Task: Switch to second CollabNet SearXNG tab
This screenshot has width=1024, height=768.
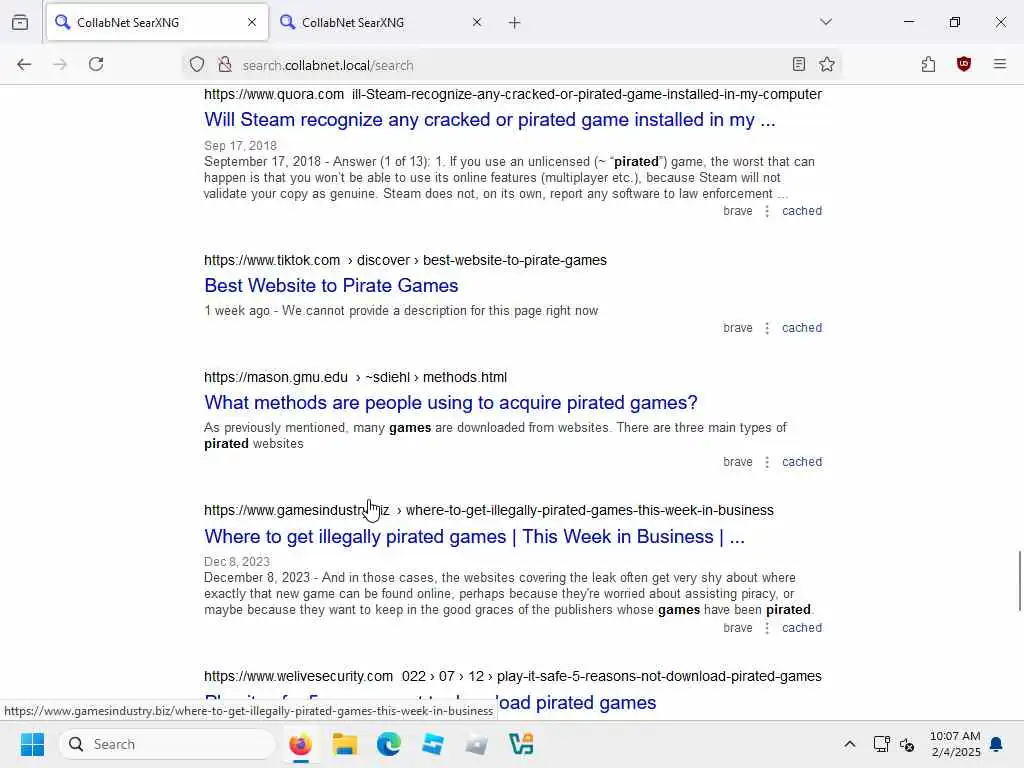Action: (x=382, y=23)
